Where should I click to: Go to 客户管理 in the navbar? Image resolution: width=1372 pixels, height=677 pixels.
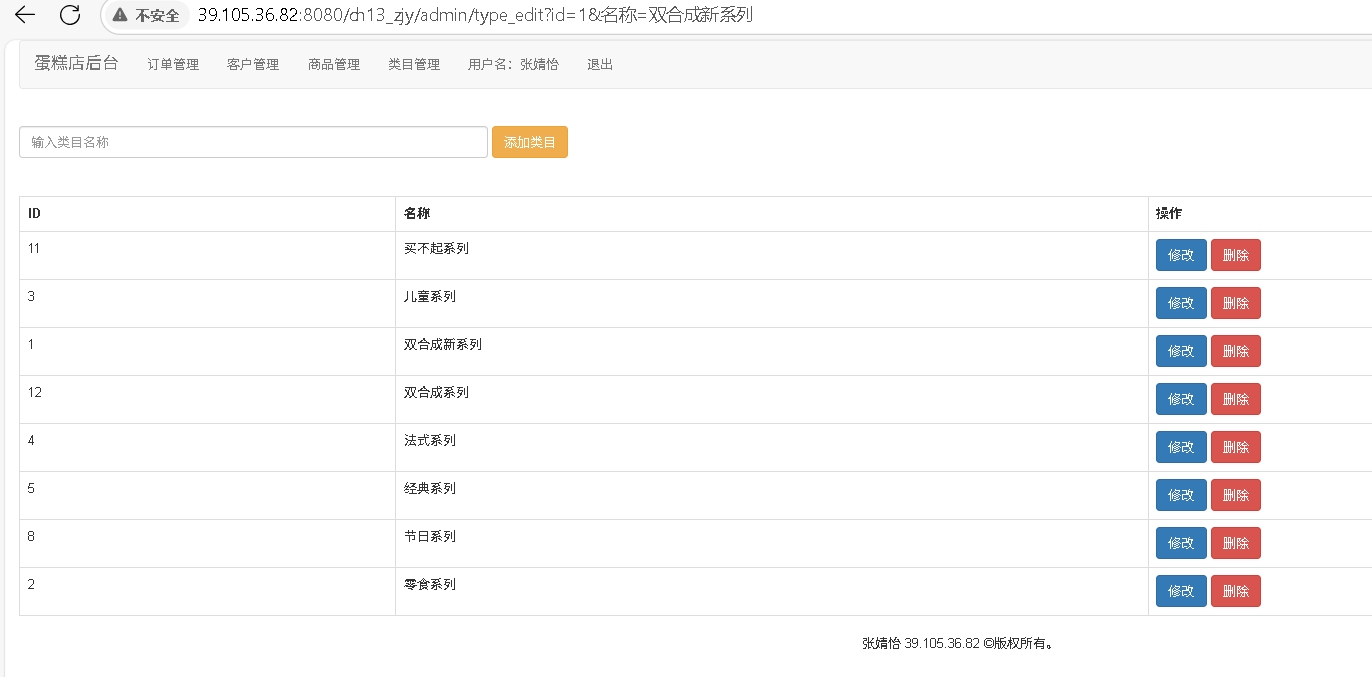[x=253, y=64]
